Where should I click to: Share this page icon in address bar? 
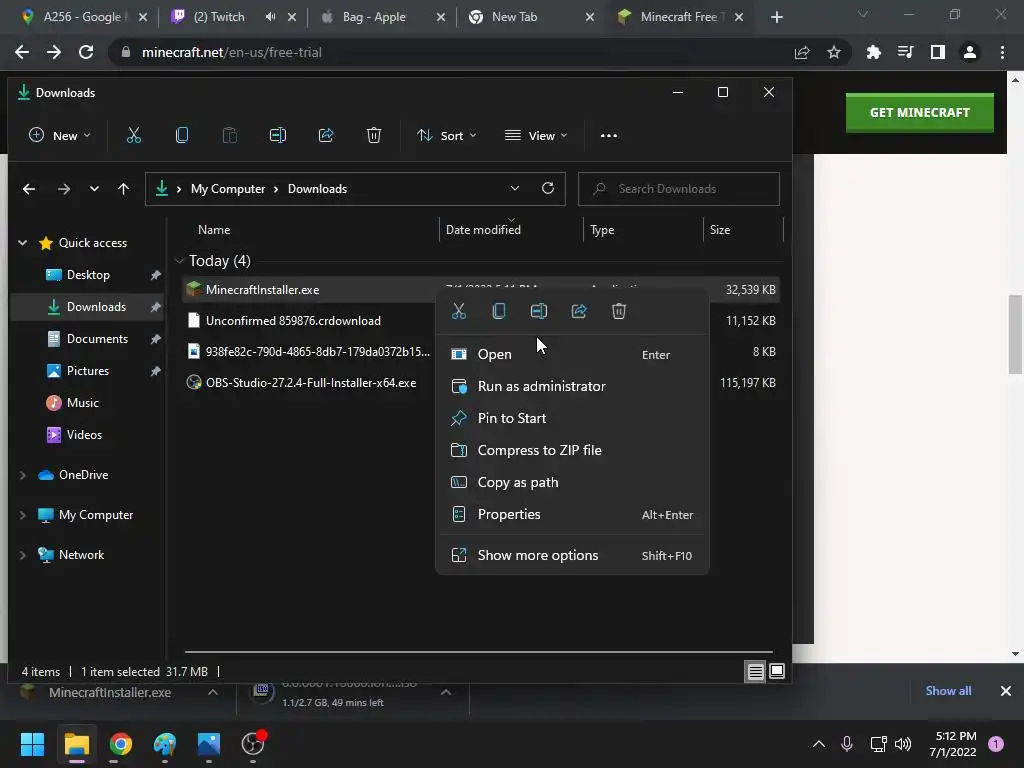coord(802,52)
